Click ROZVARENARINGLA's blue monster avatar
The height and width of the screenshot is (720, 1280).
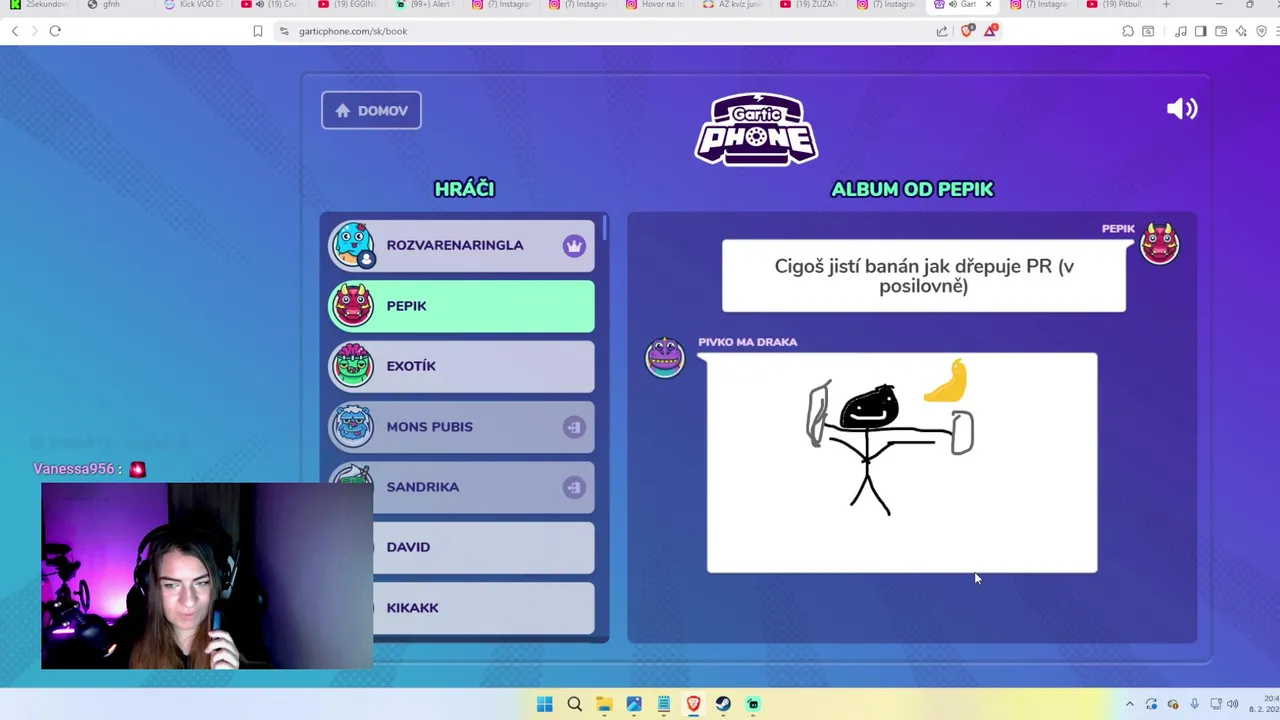click(x=353, y=245)
